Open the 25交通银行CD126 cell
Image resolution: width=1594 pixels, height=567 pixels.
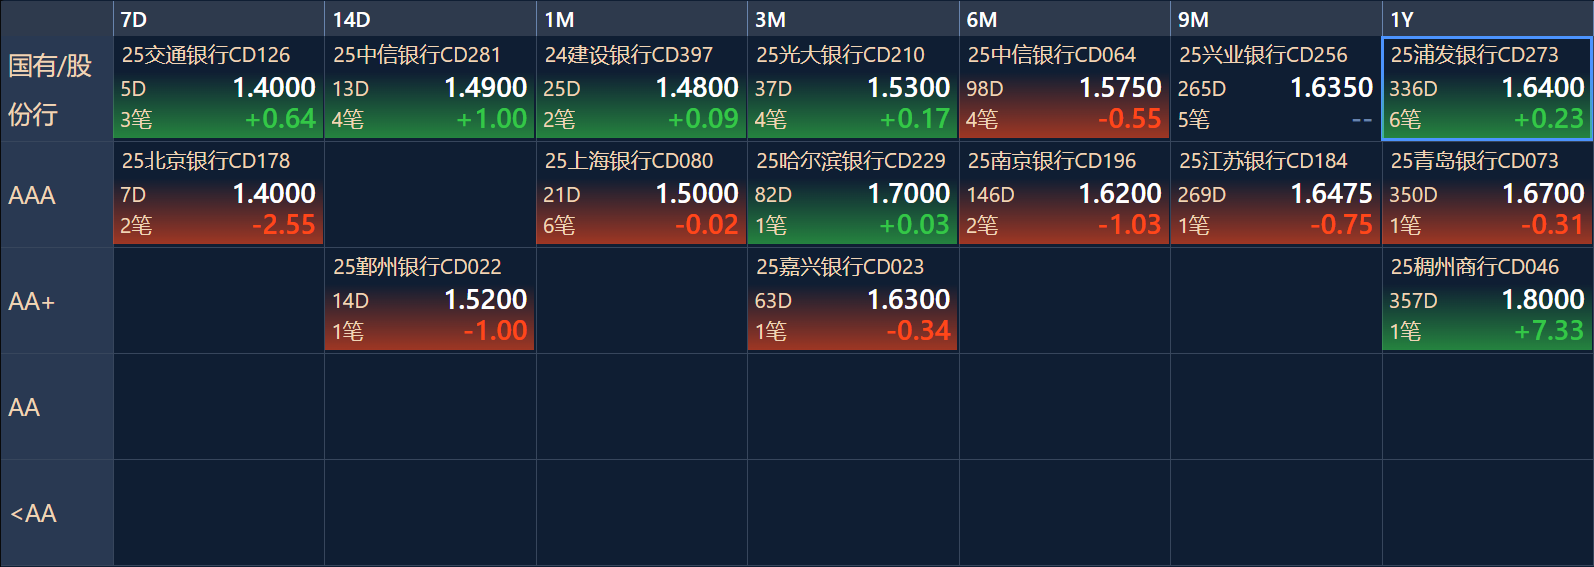click(218, 88)
